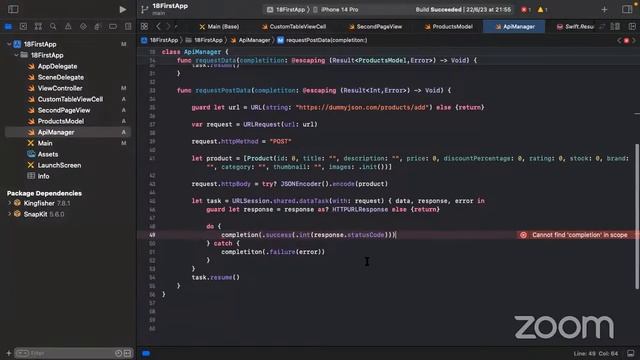The height and width of the screenshot is (360, 640).
Task: Choose the 18FirstApp scheme selector
Action: 286,9
